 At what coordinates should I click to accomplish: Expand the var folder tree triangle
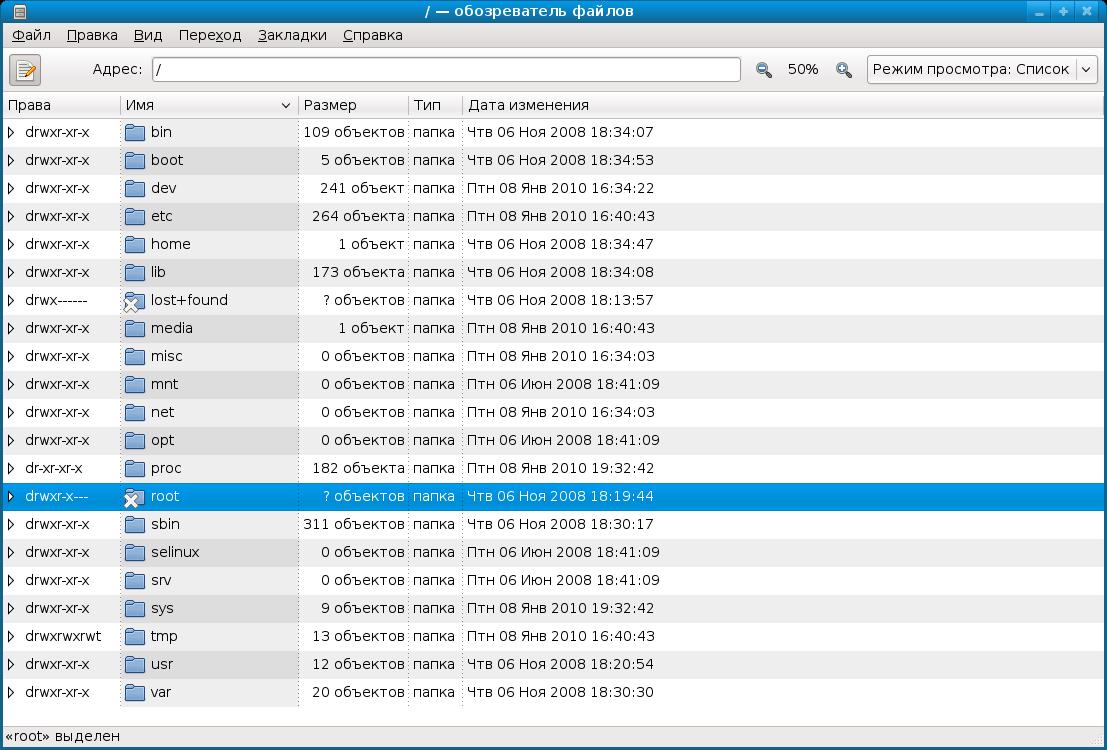[11, 692]
